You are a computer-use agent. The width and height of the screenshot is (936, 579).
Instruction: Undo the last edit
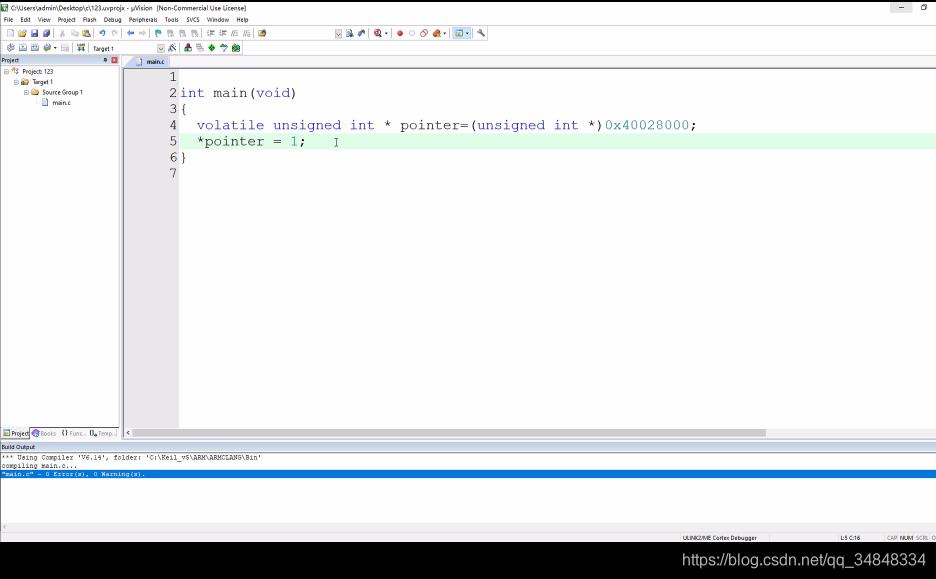pyautogui.click(x=102, y=33)
